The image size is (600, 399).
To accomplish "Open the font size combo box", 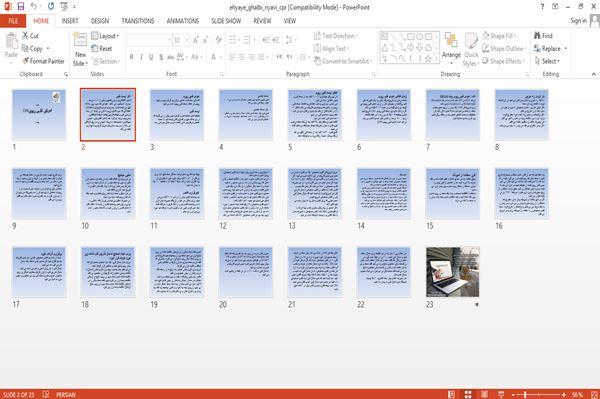I will coord(181,40).
